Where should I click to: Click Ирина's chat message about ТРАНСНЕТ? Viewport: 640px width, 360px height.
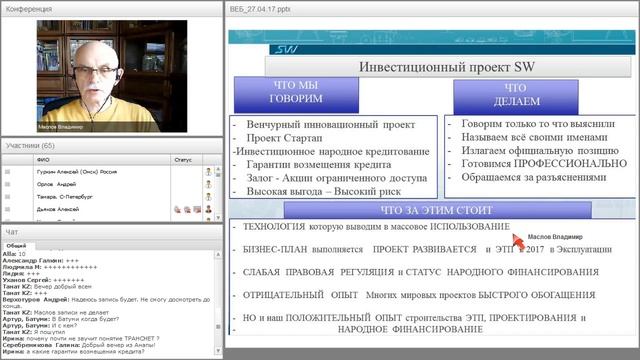81,338
